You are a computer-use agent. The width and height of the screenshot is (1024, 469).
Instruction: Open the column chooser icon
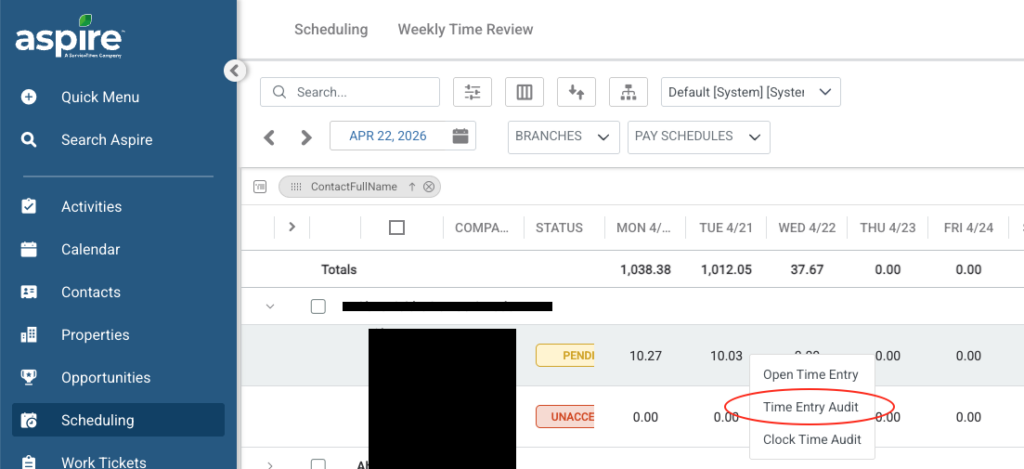[x=524, y=92]
